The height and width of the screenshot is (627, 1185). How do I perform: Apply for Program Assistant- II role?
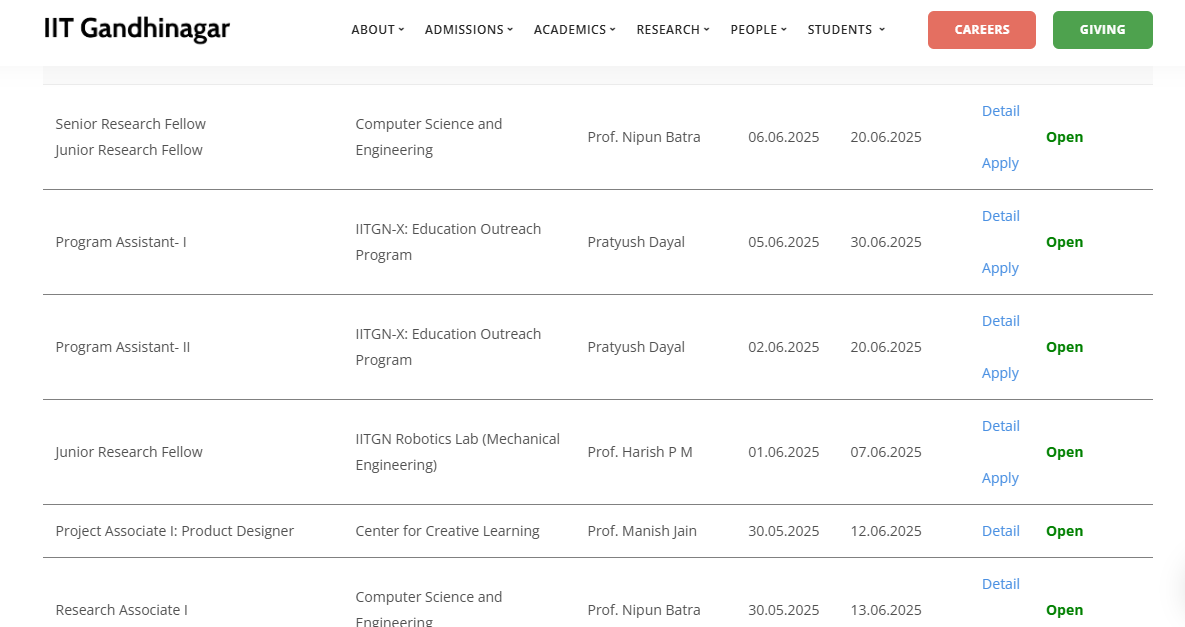click(x=1000, y=372)
